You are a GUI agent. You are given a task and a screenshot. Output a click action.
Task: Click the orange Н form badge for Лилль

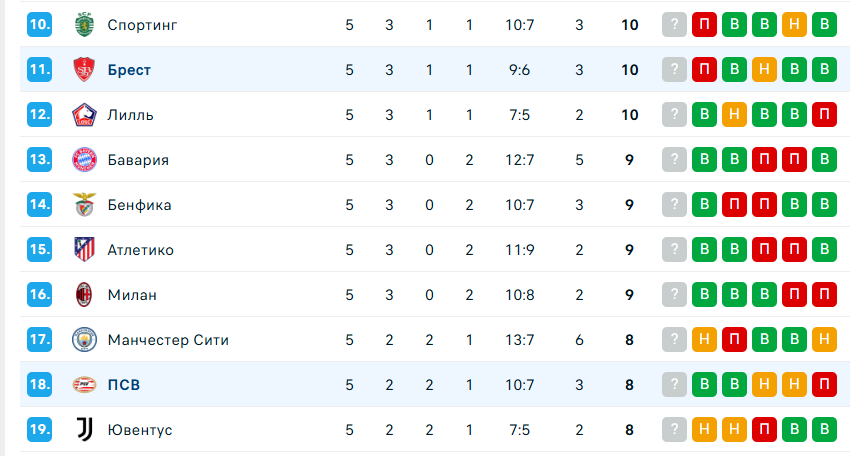click(735, 115)
